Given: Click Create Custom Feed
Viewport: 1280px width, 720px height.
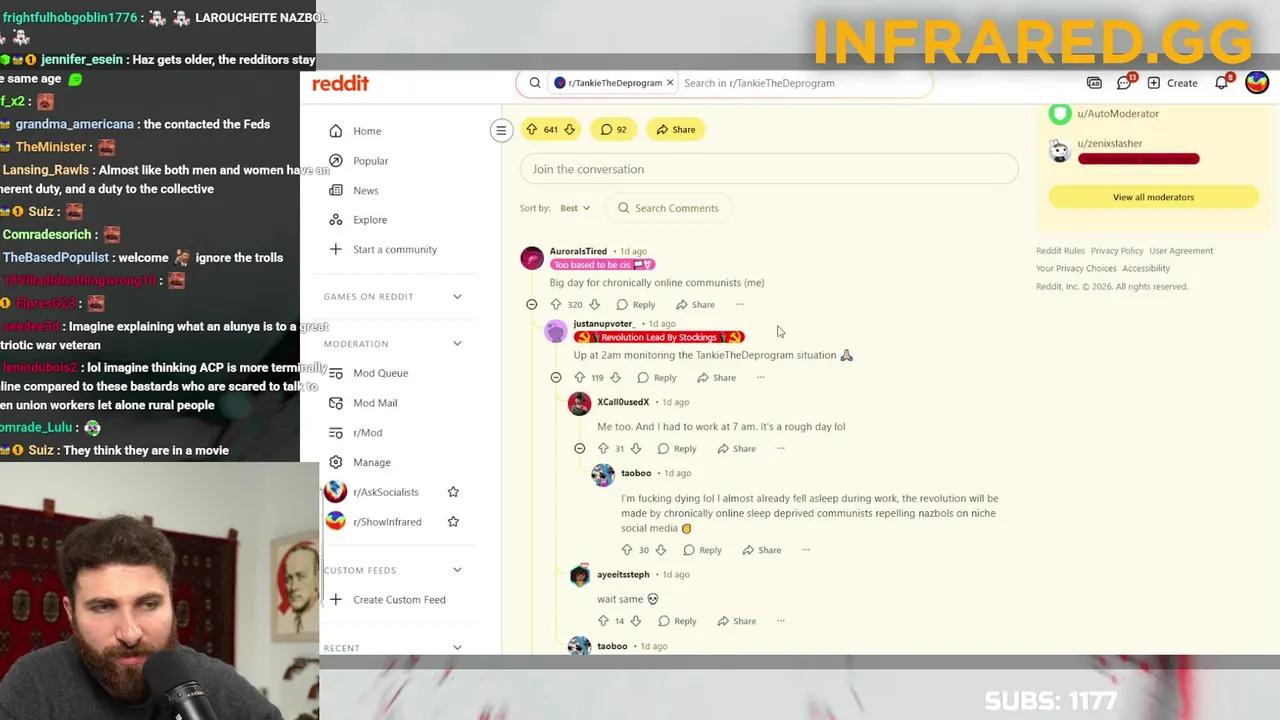Looking at the screenshot, I should (x=398, y=600).
